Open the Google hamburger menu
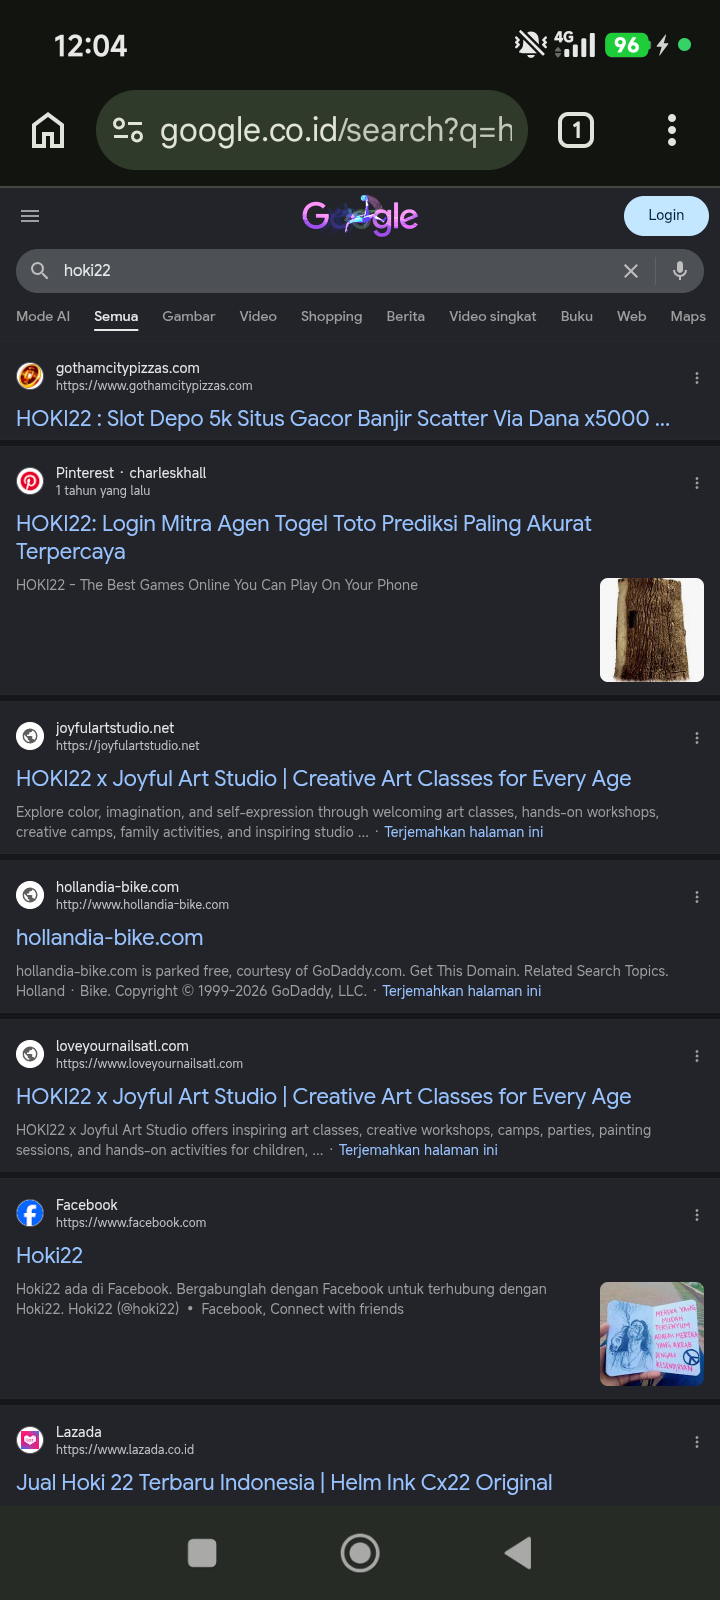 click(30, 216)
